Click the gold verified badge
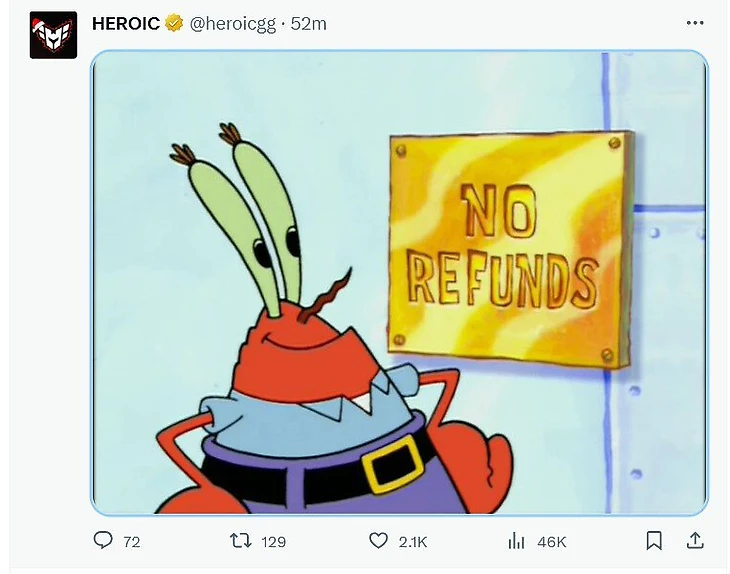Screen dimensions: 730x574 [174, 23]
